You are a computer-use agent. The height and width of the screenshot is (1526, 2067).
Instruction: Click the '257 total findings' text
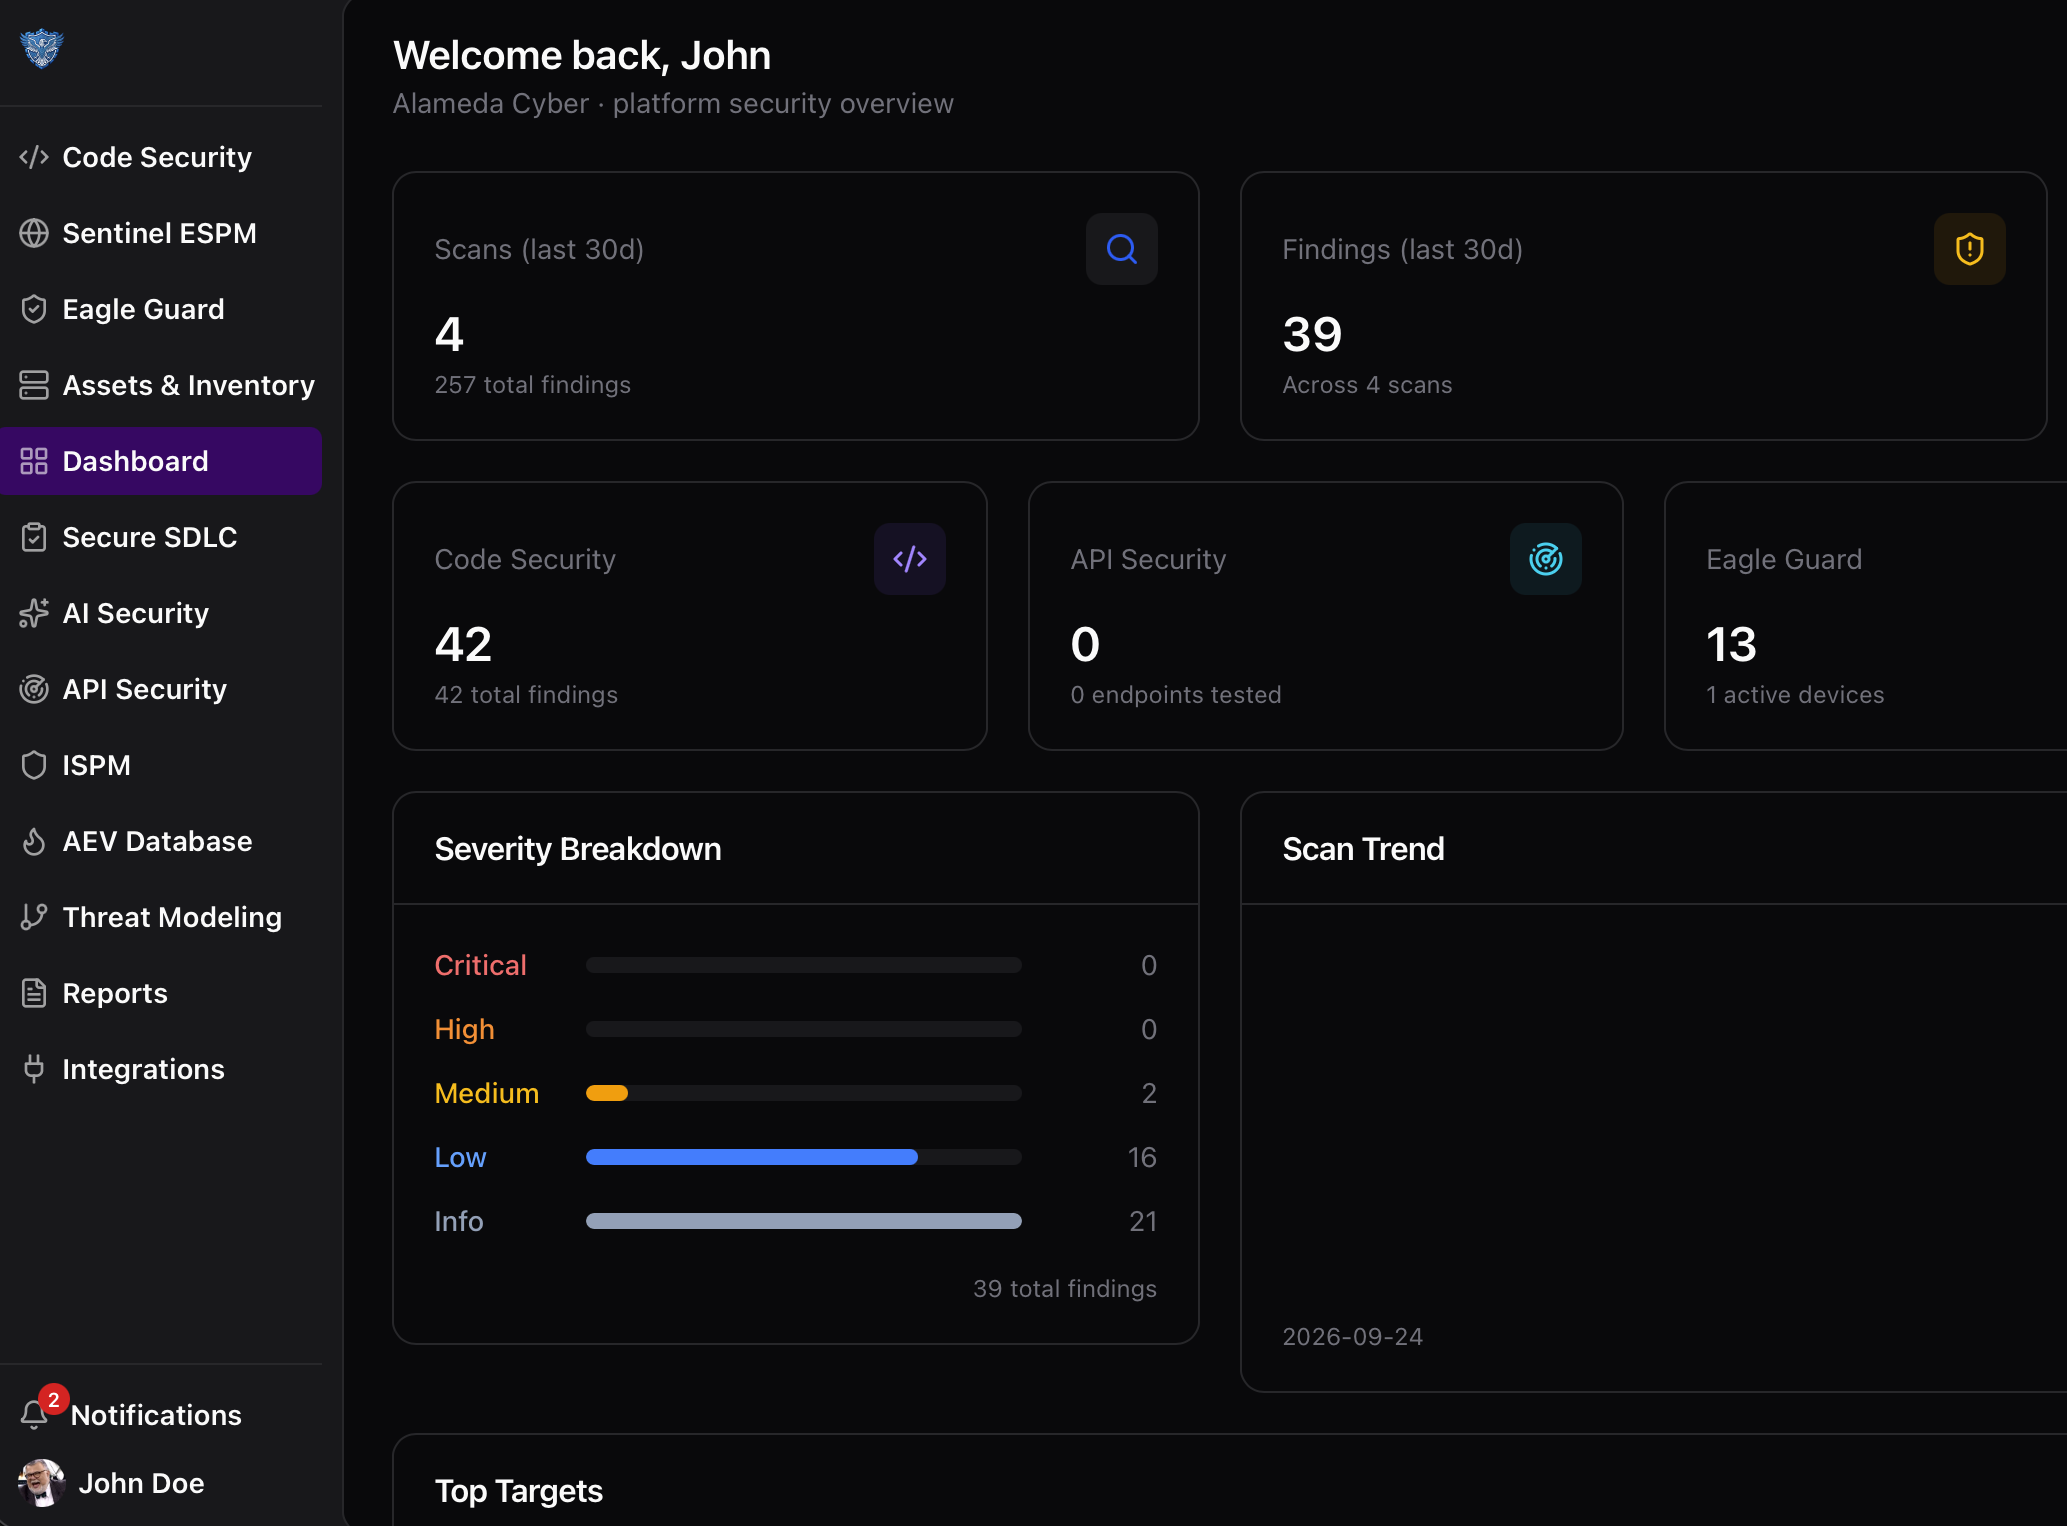[532, 385]
